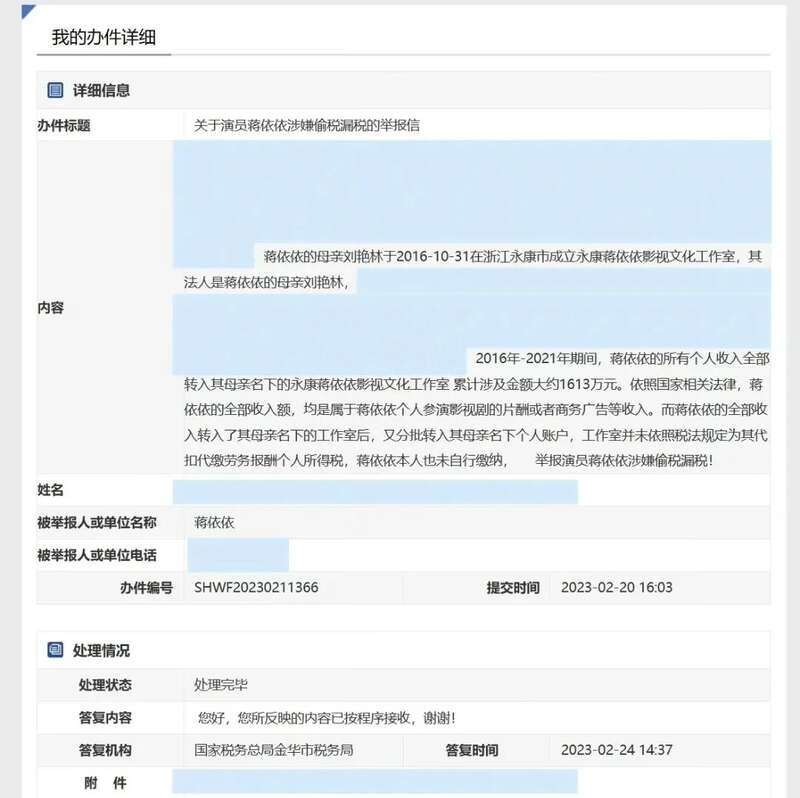Select the 我的办件详细 page heading tab
Viewport: 800px width, 798px height.
[104, 37]
